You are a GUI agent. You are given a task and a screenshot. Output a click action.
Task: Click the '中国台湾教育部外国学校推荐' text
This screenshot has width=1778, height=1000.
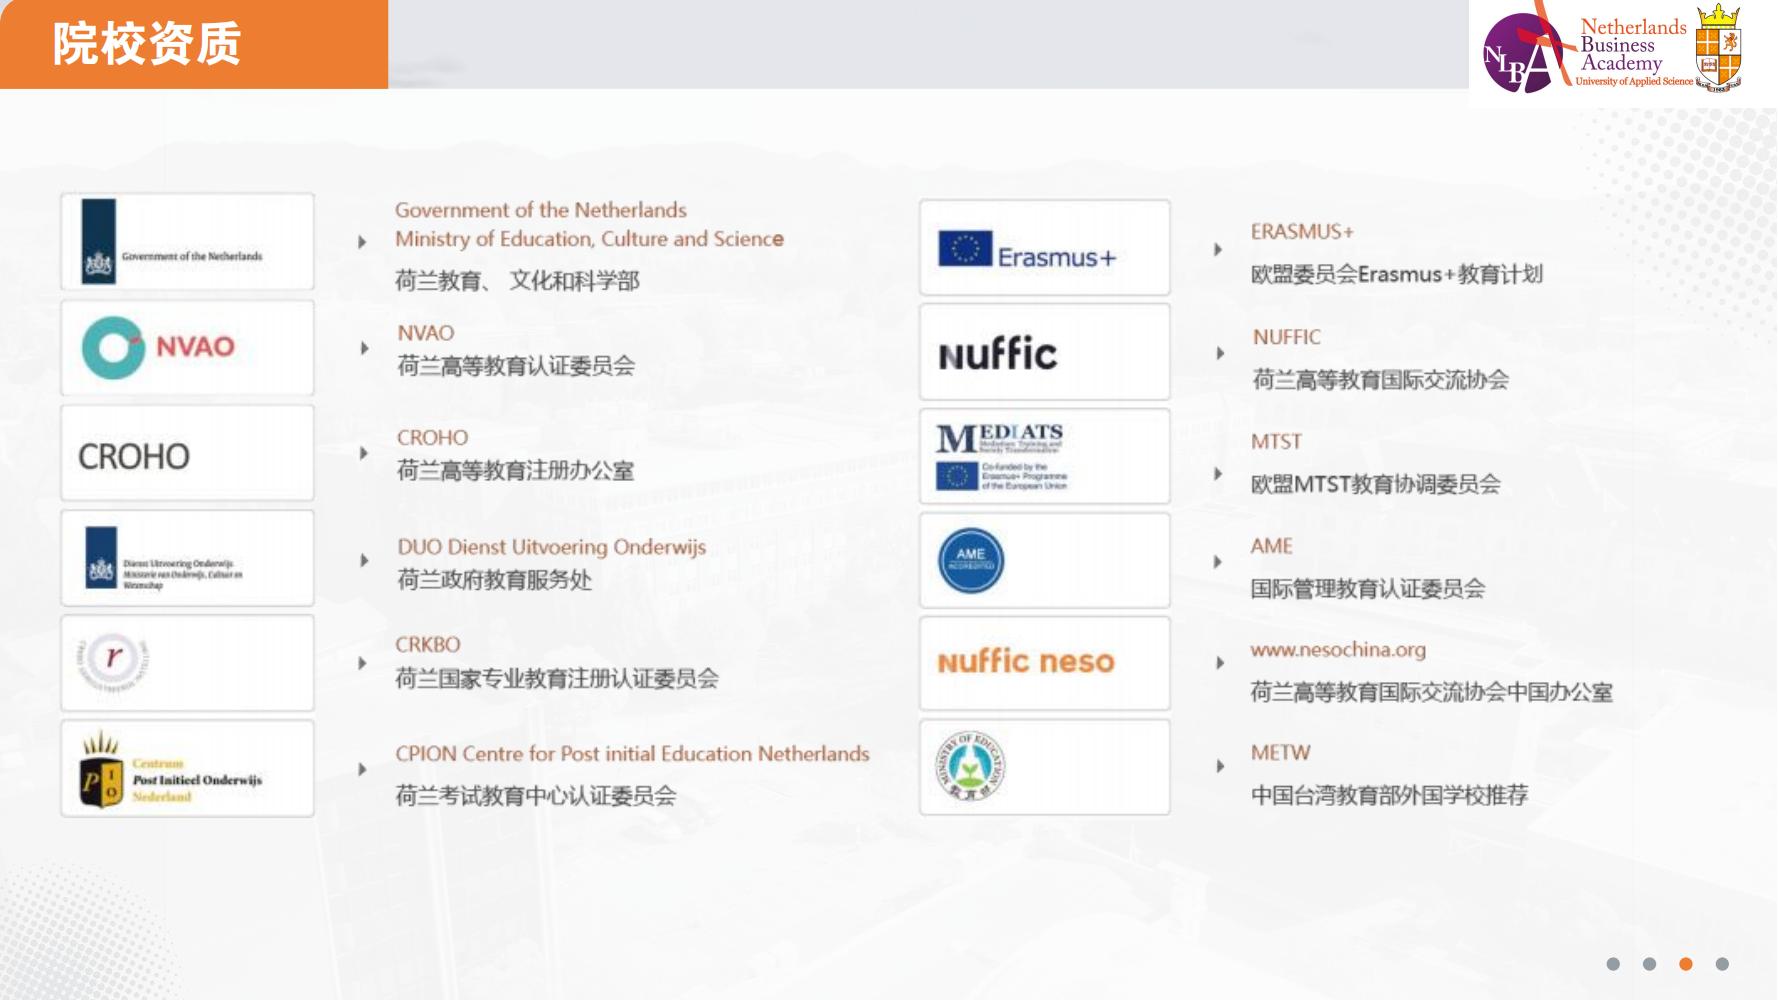[1390, 796]
